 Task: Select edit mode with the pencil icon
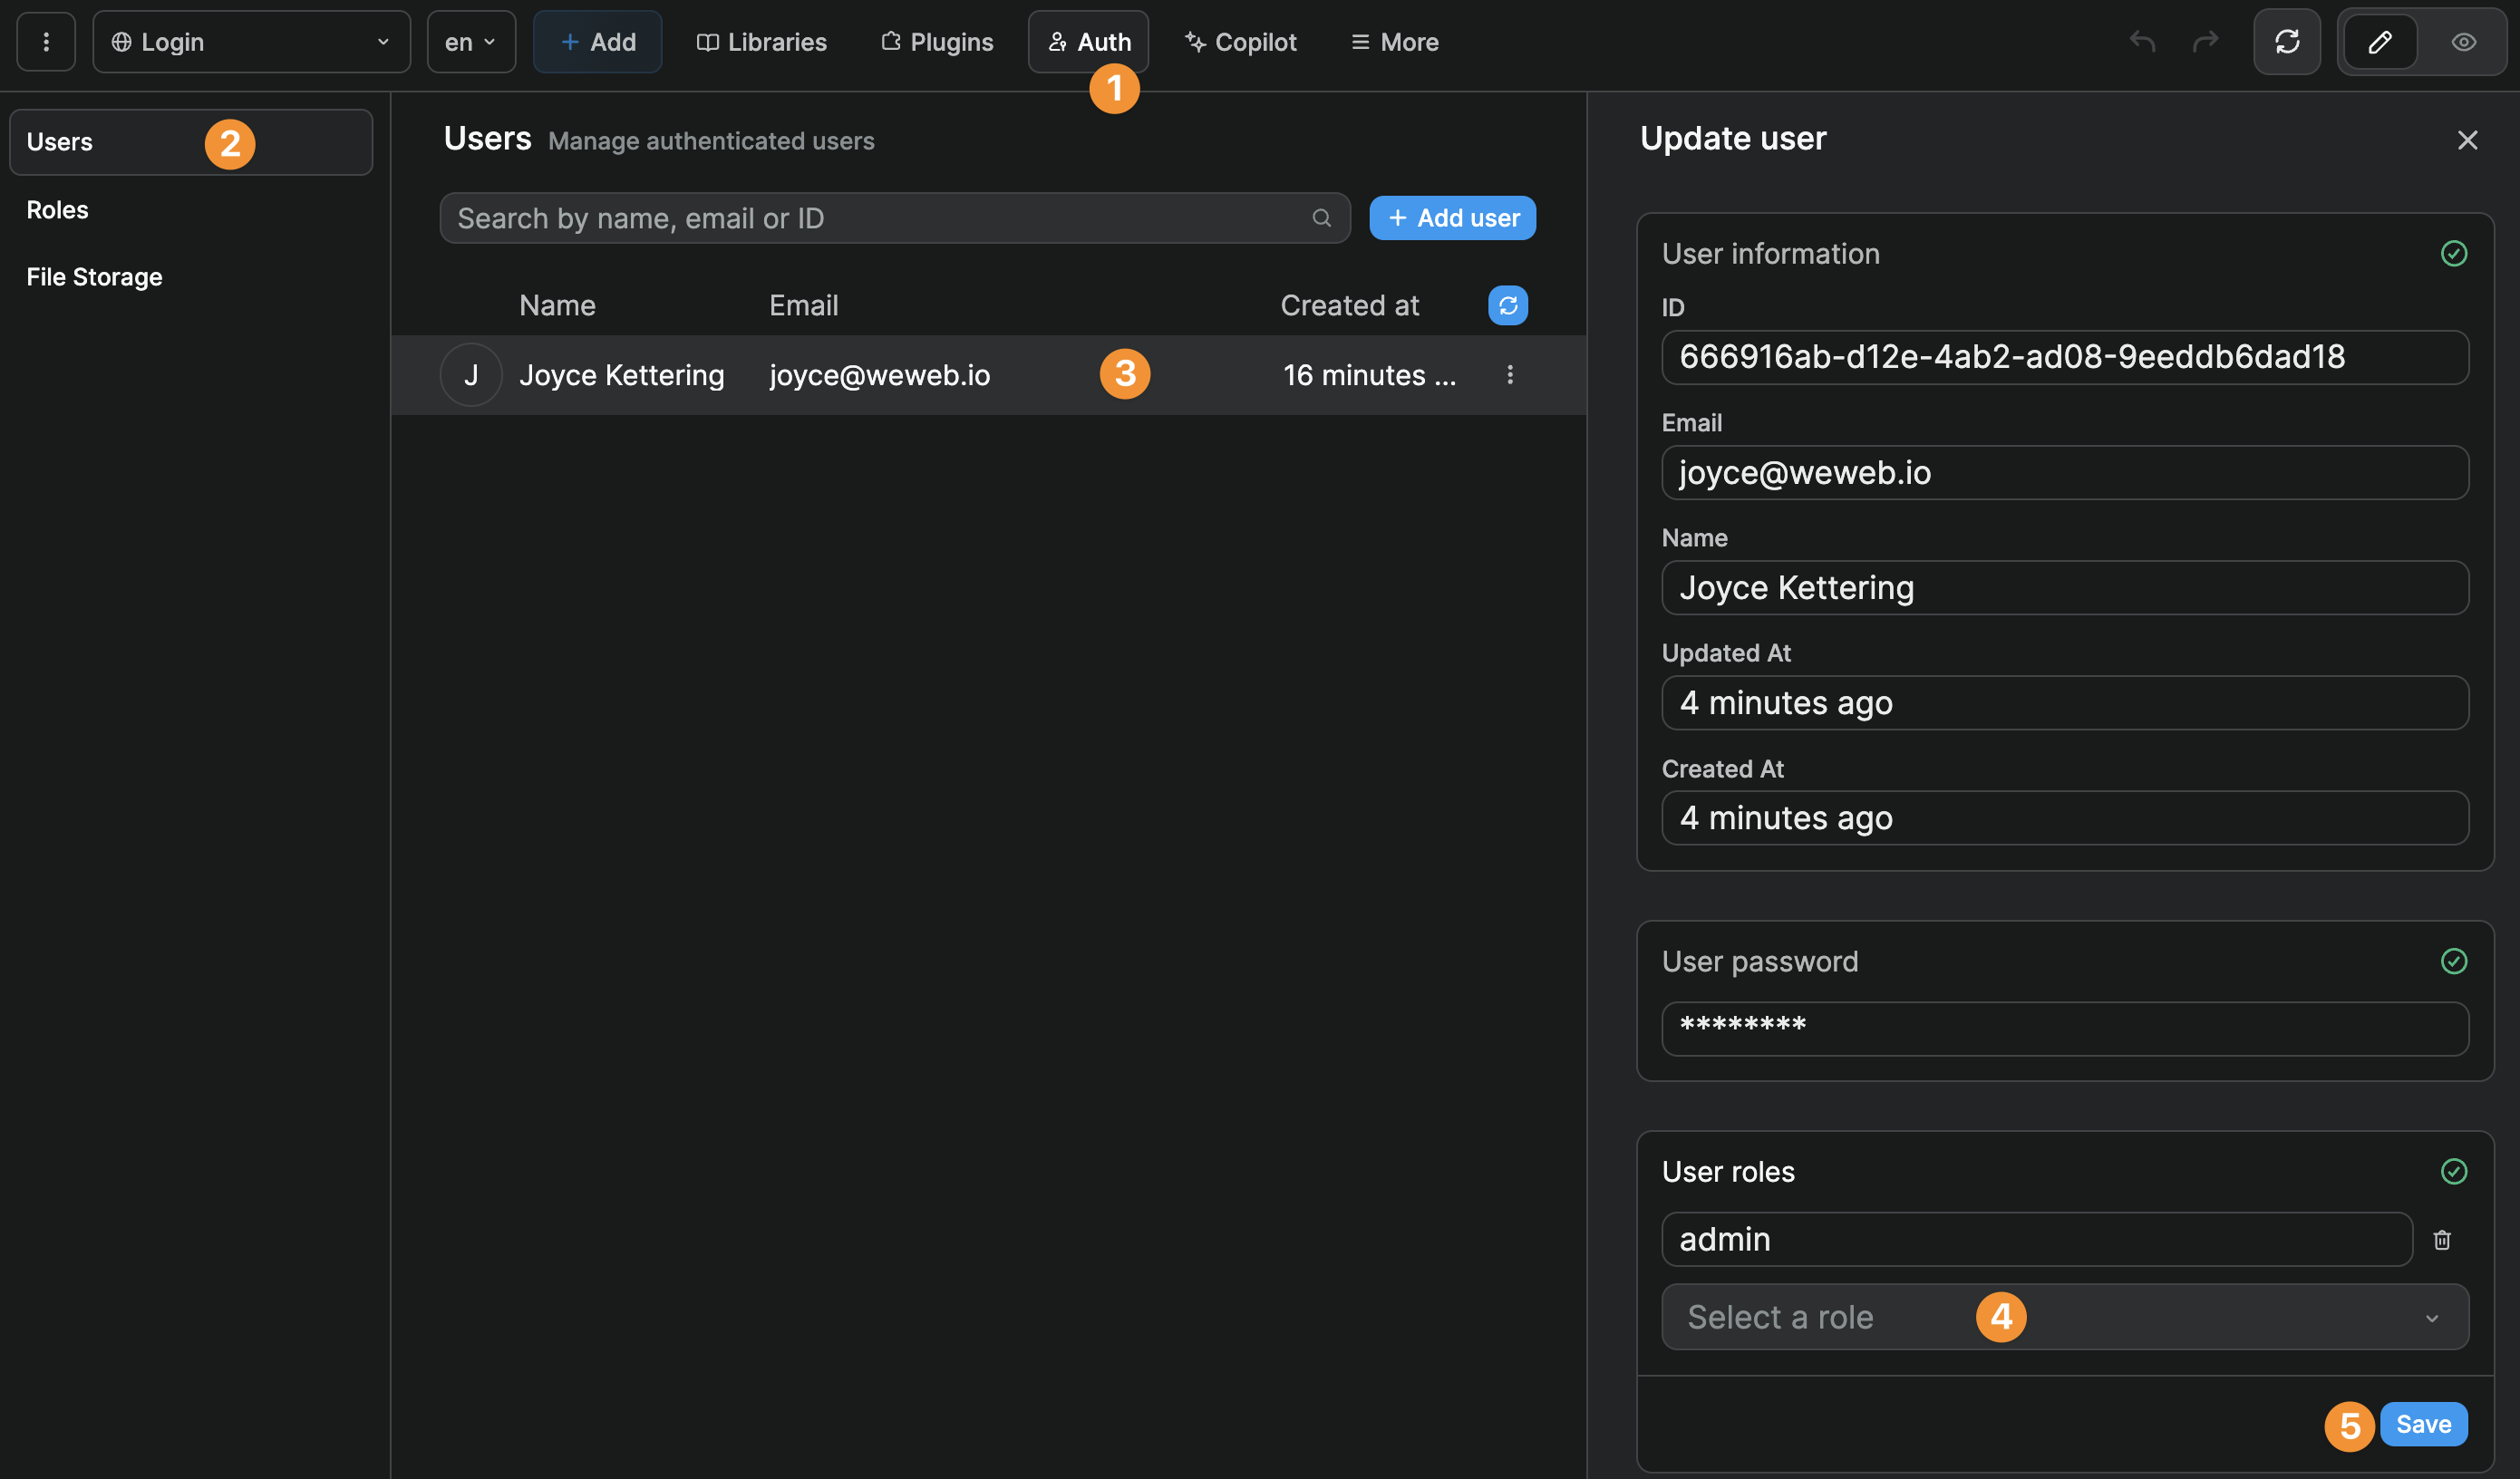pos(2380,41)
